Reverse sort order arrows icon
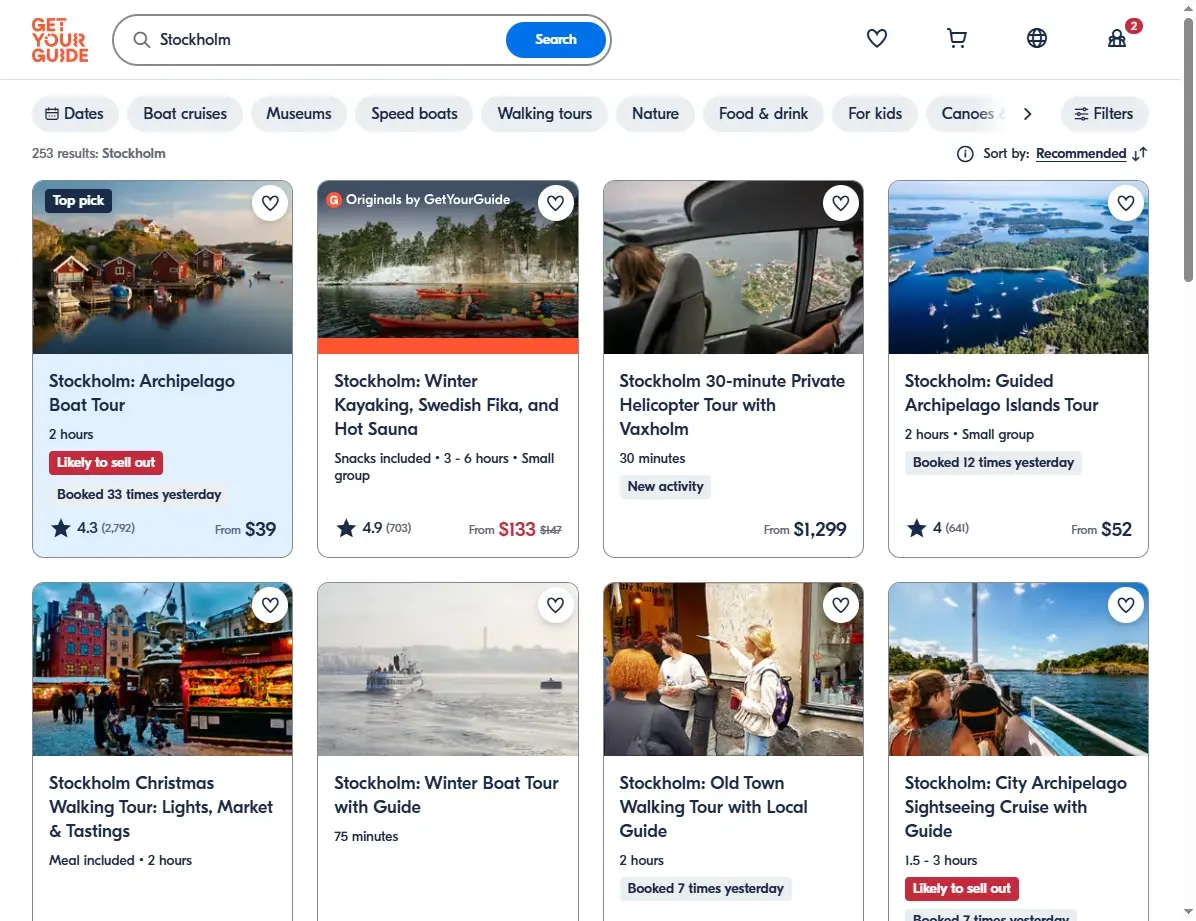The height and width of the screenshot is (921, 1196). point(1140,154)
